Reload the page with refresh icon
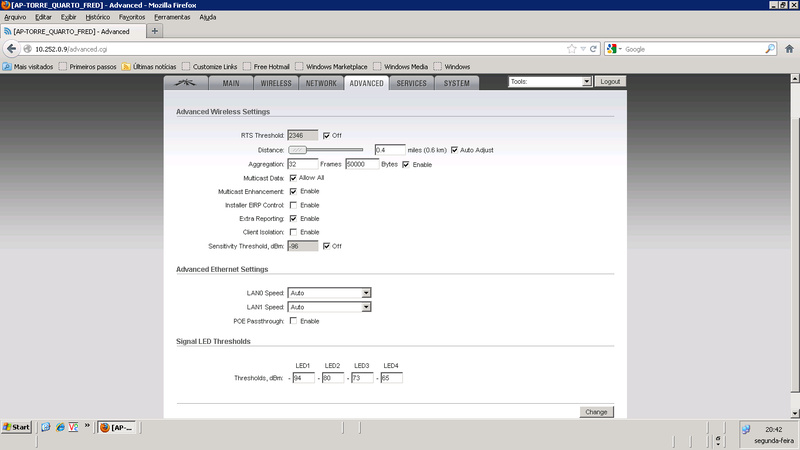The image size is (800, 450). point(593,49)
